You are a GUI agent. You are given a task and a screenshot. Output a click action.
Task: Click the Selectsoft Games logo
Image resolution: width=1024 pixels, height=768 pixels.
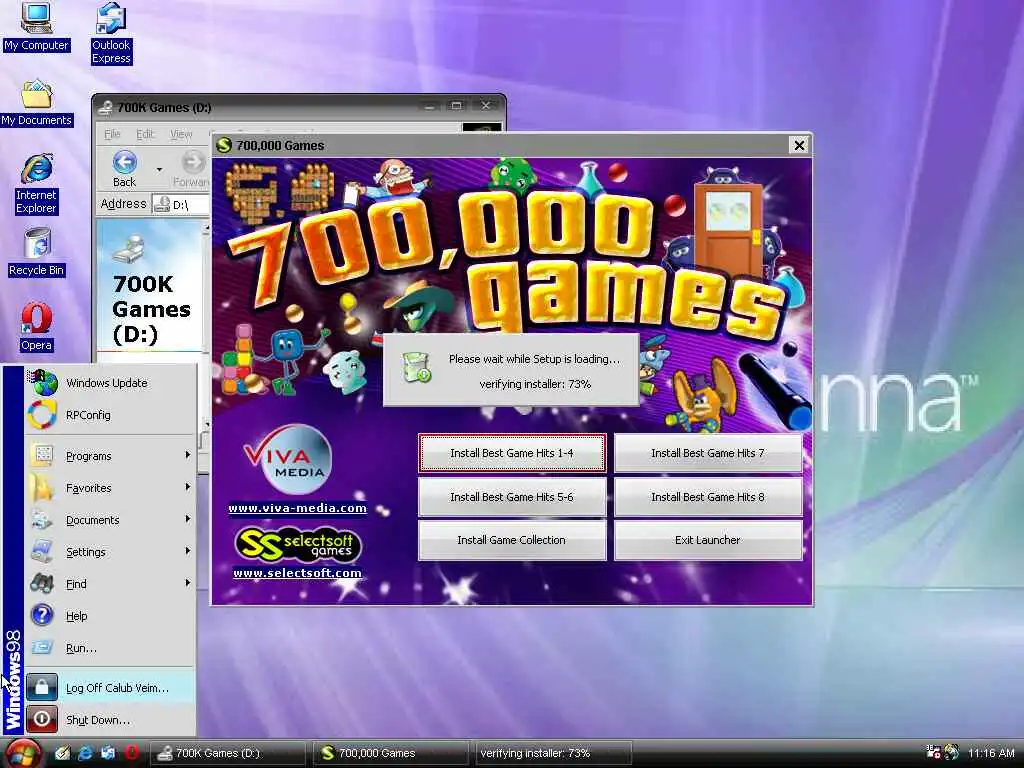point(297,545)
